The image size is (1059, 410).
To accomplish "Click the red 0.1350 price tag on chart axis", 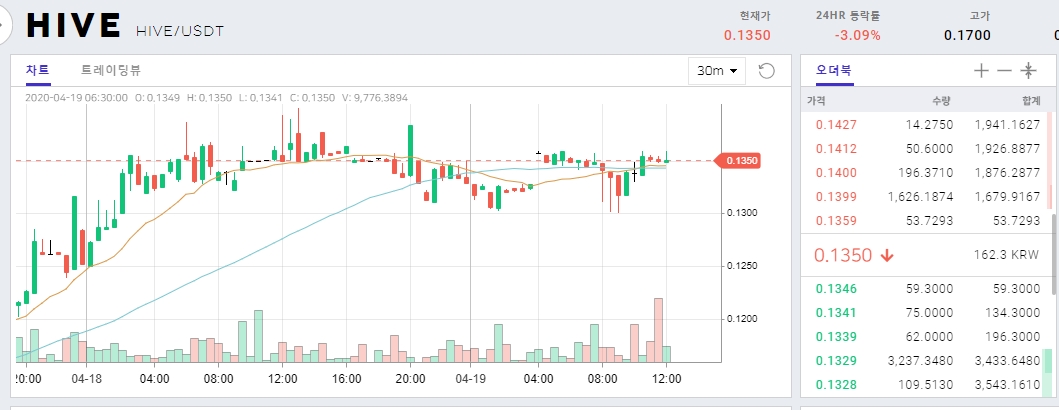I will 741,160.
